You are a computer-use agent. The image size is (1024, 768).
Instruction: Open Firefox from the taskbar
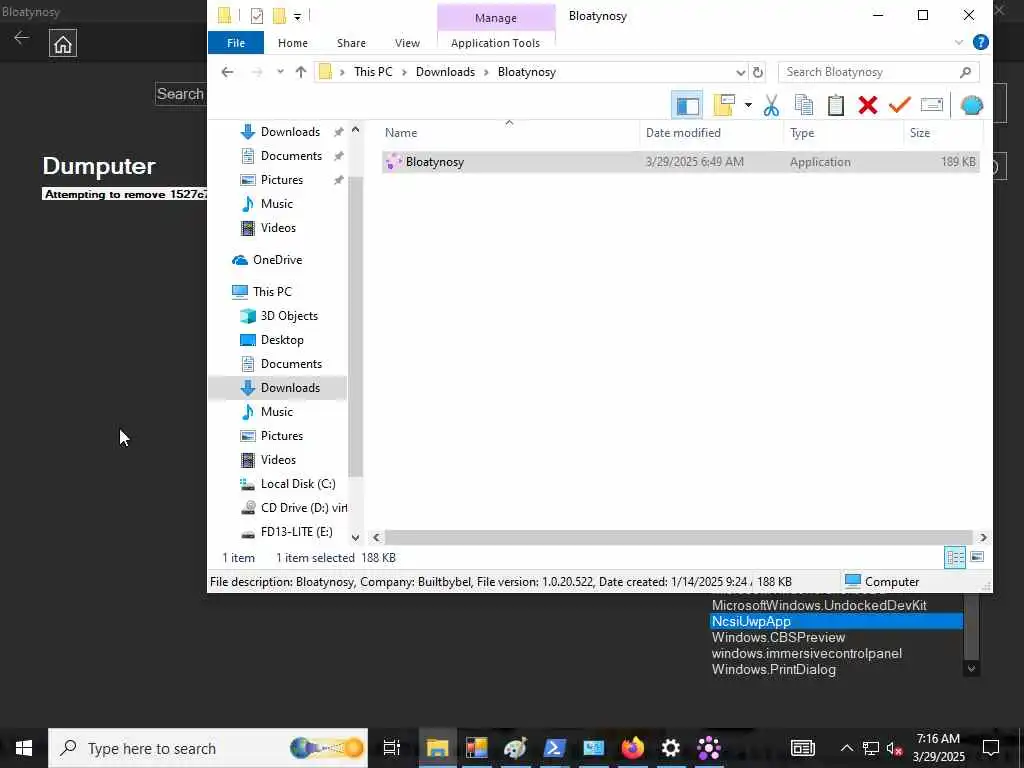pos(632,748)
